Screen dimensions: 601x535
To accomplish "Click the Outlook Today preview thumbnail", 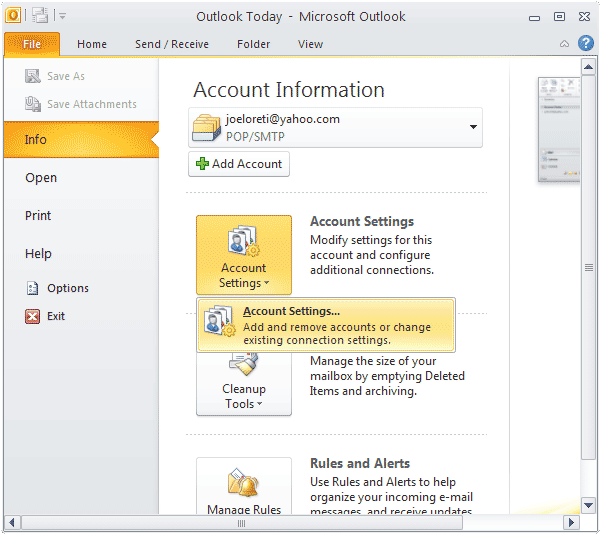I will (x=558, y=130).
